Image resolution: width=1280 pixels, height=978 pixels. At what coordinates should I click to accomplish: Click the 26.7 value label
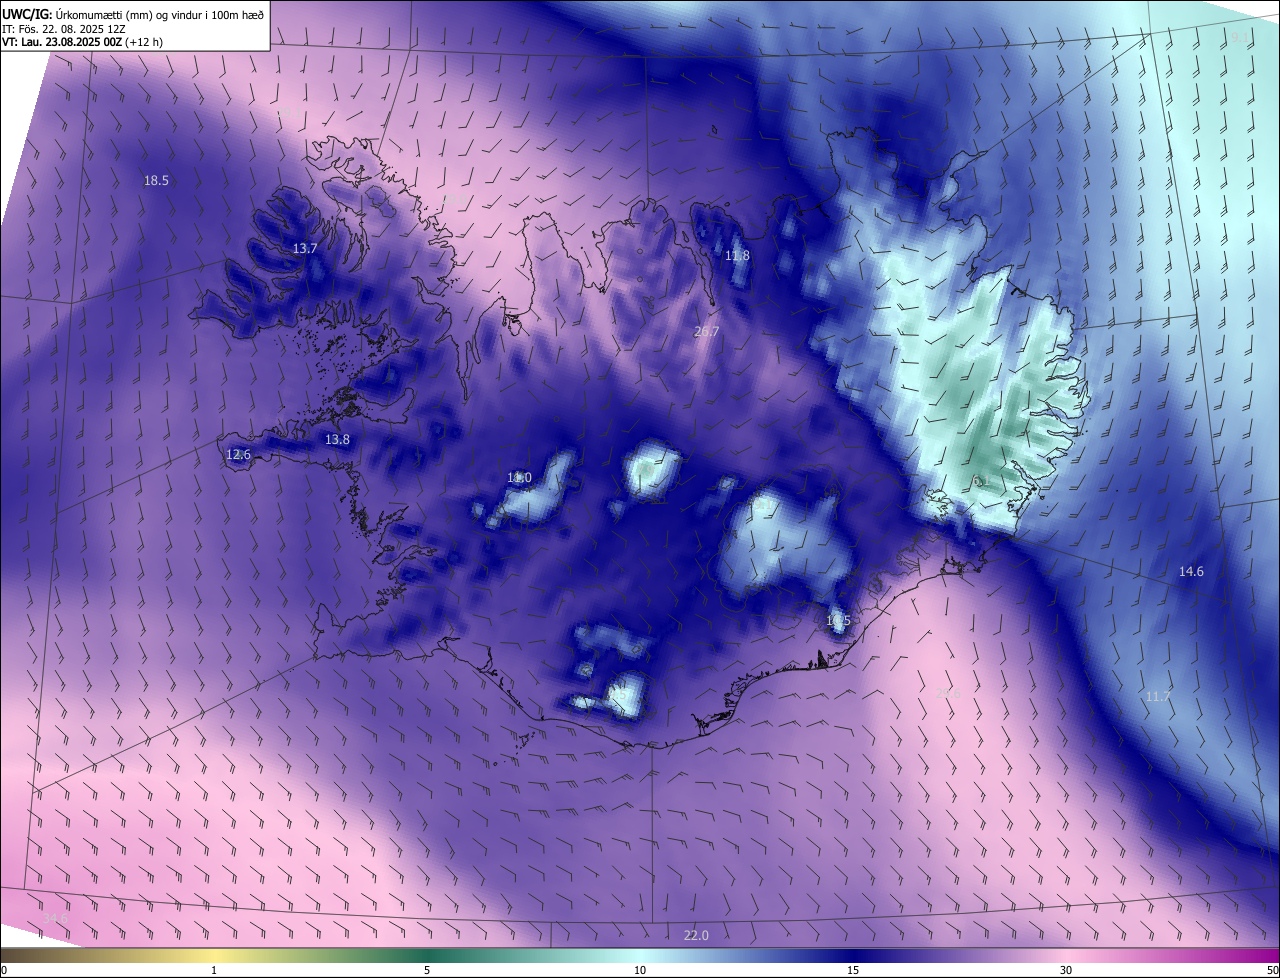click(x=707, y=331)
